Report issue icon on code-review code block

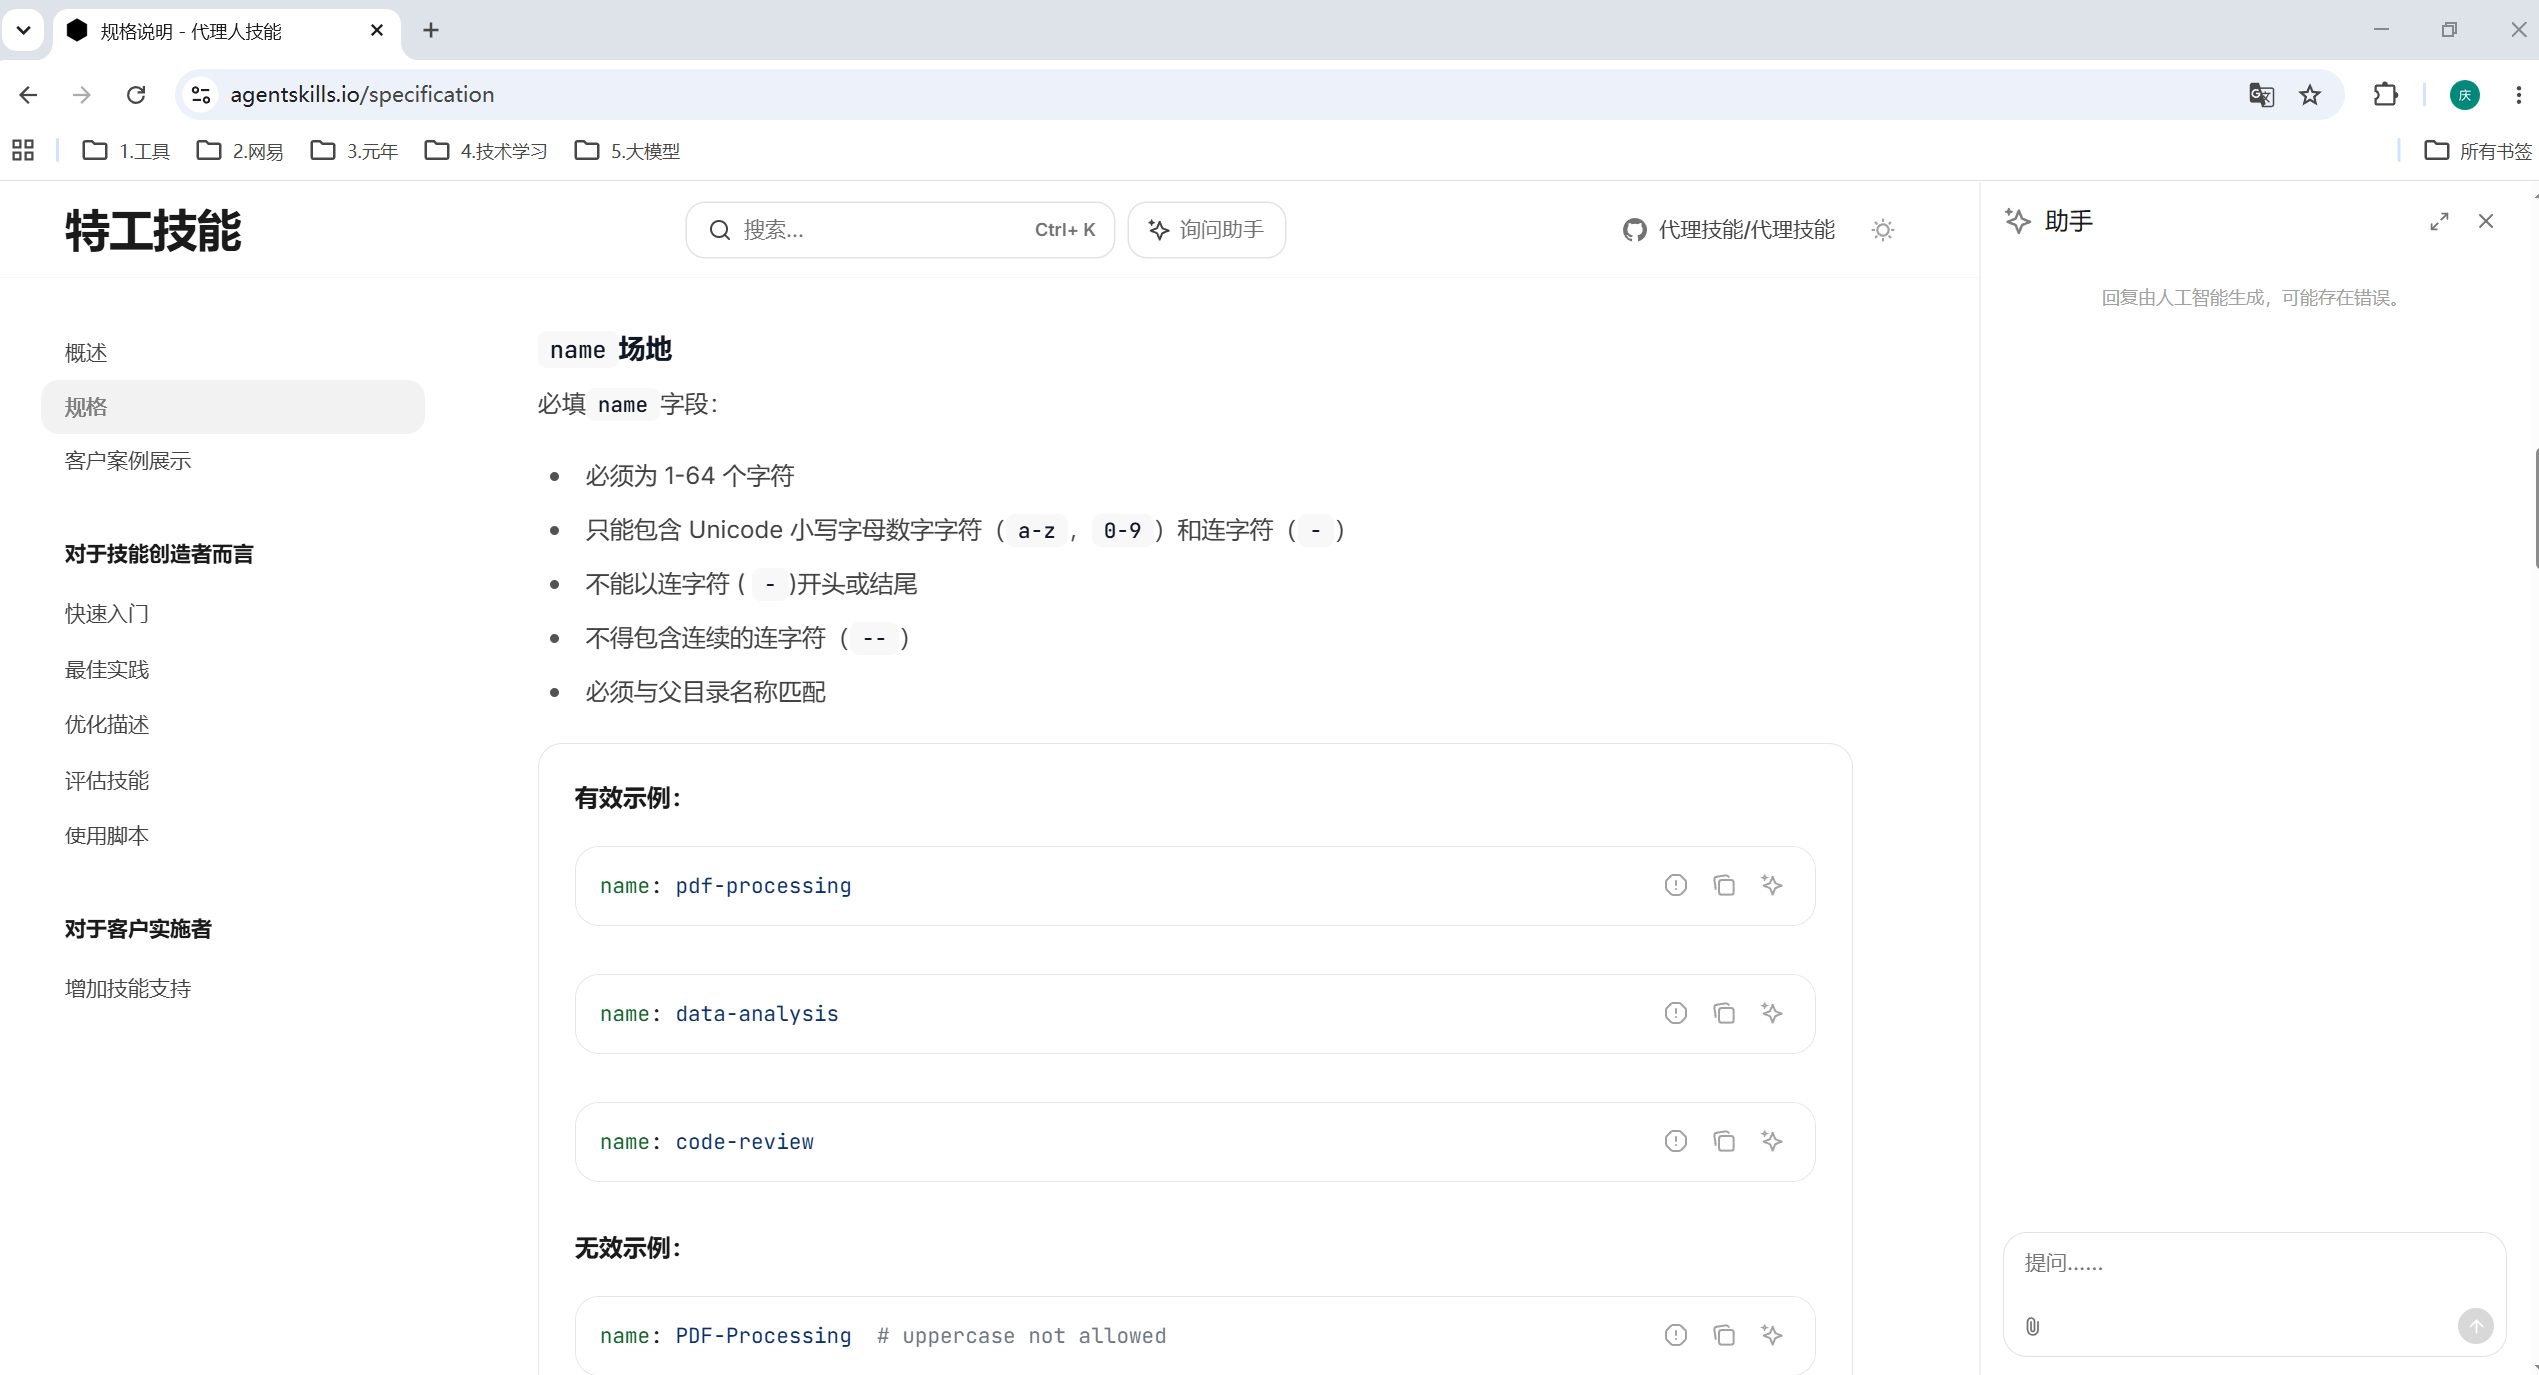pos(1675,1141)
